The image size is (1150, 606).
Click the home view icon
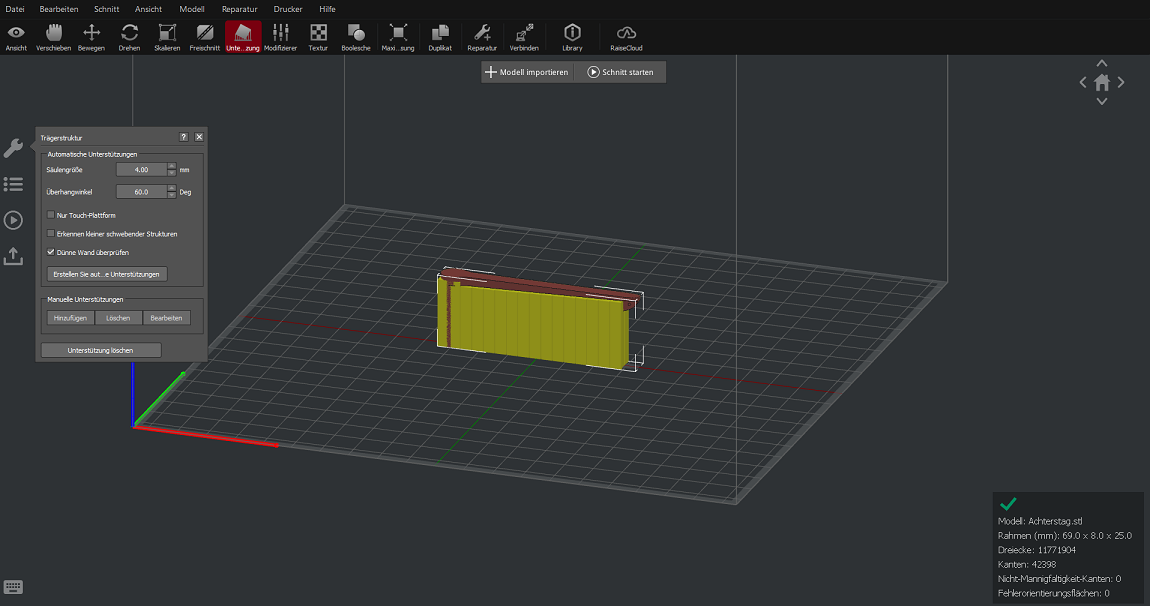point(1102,83)
